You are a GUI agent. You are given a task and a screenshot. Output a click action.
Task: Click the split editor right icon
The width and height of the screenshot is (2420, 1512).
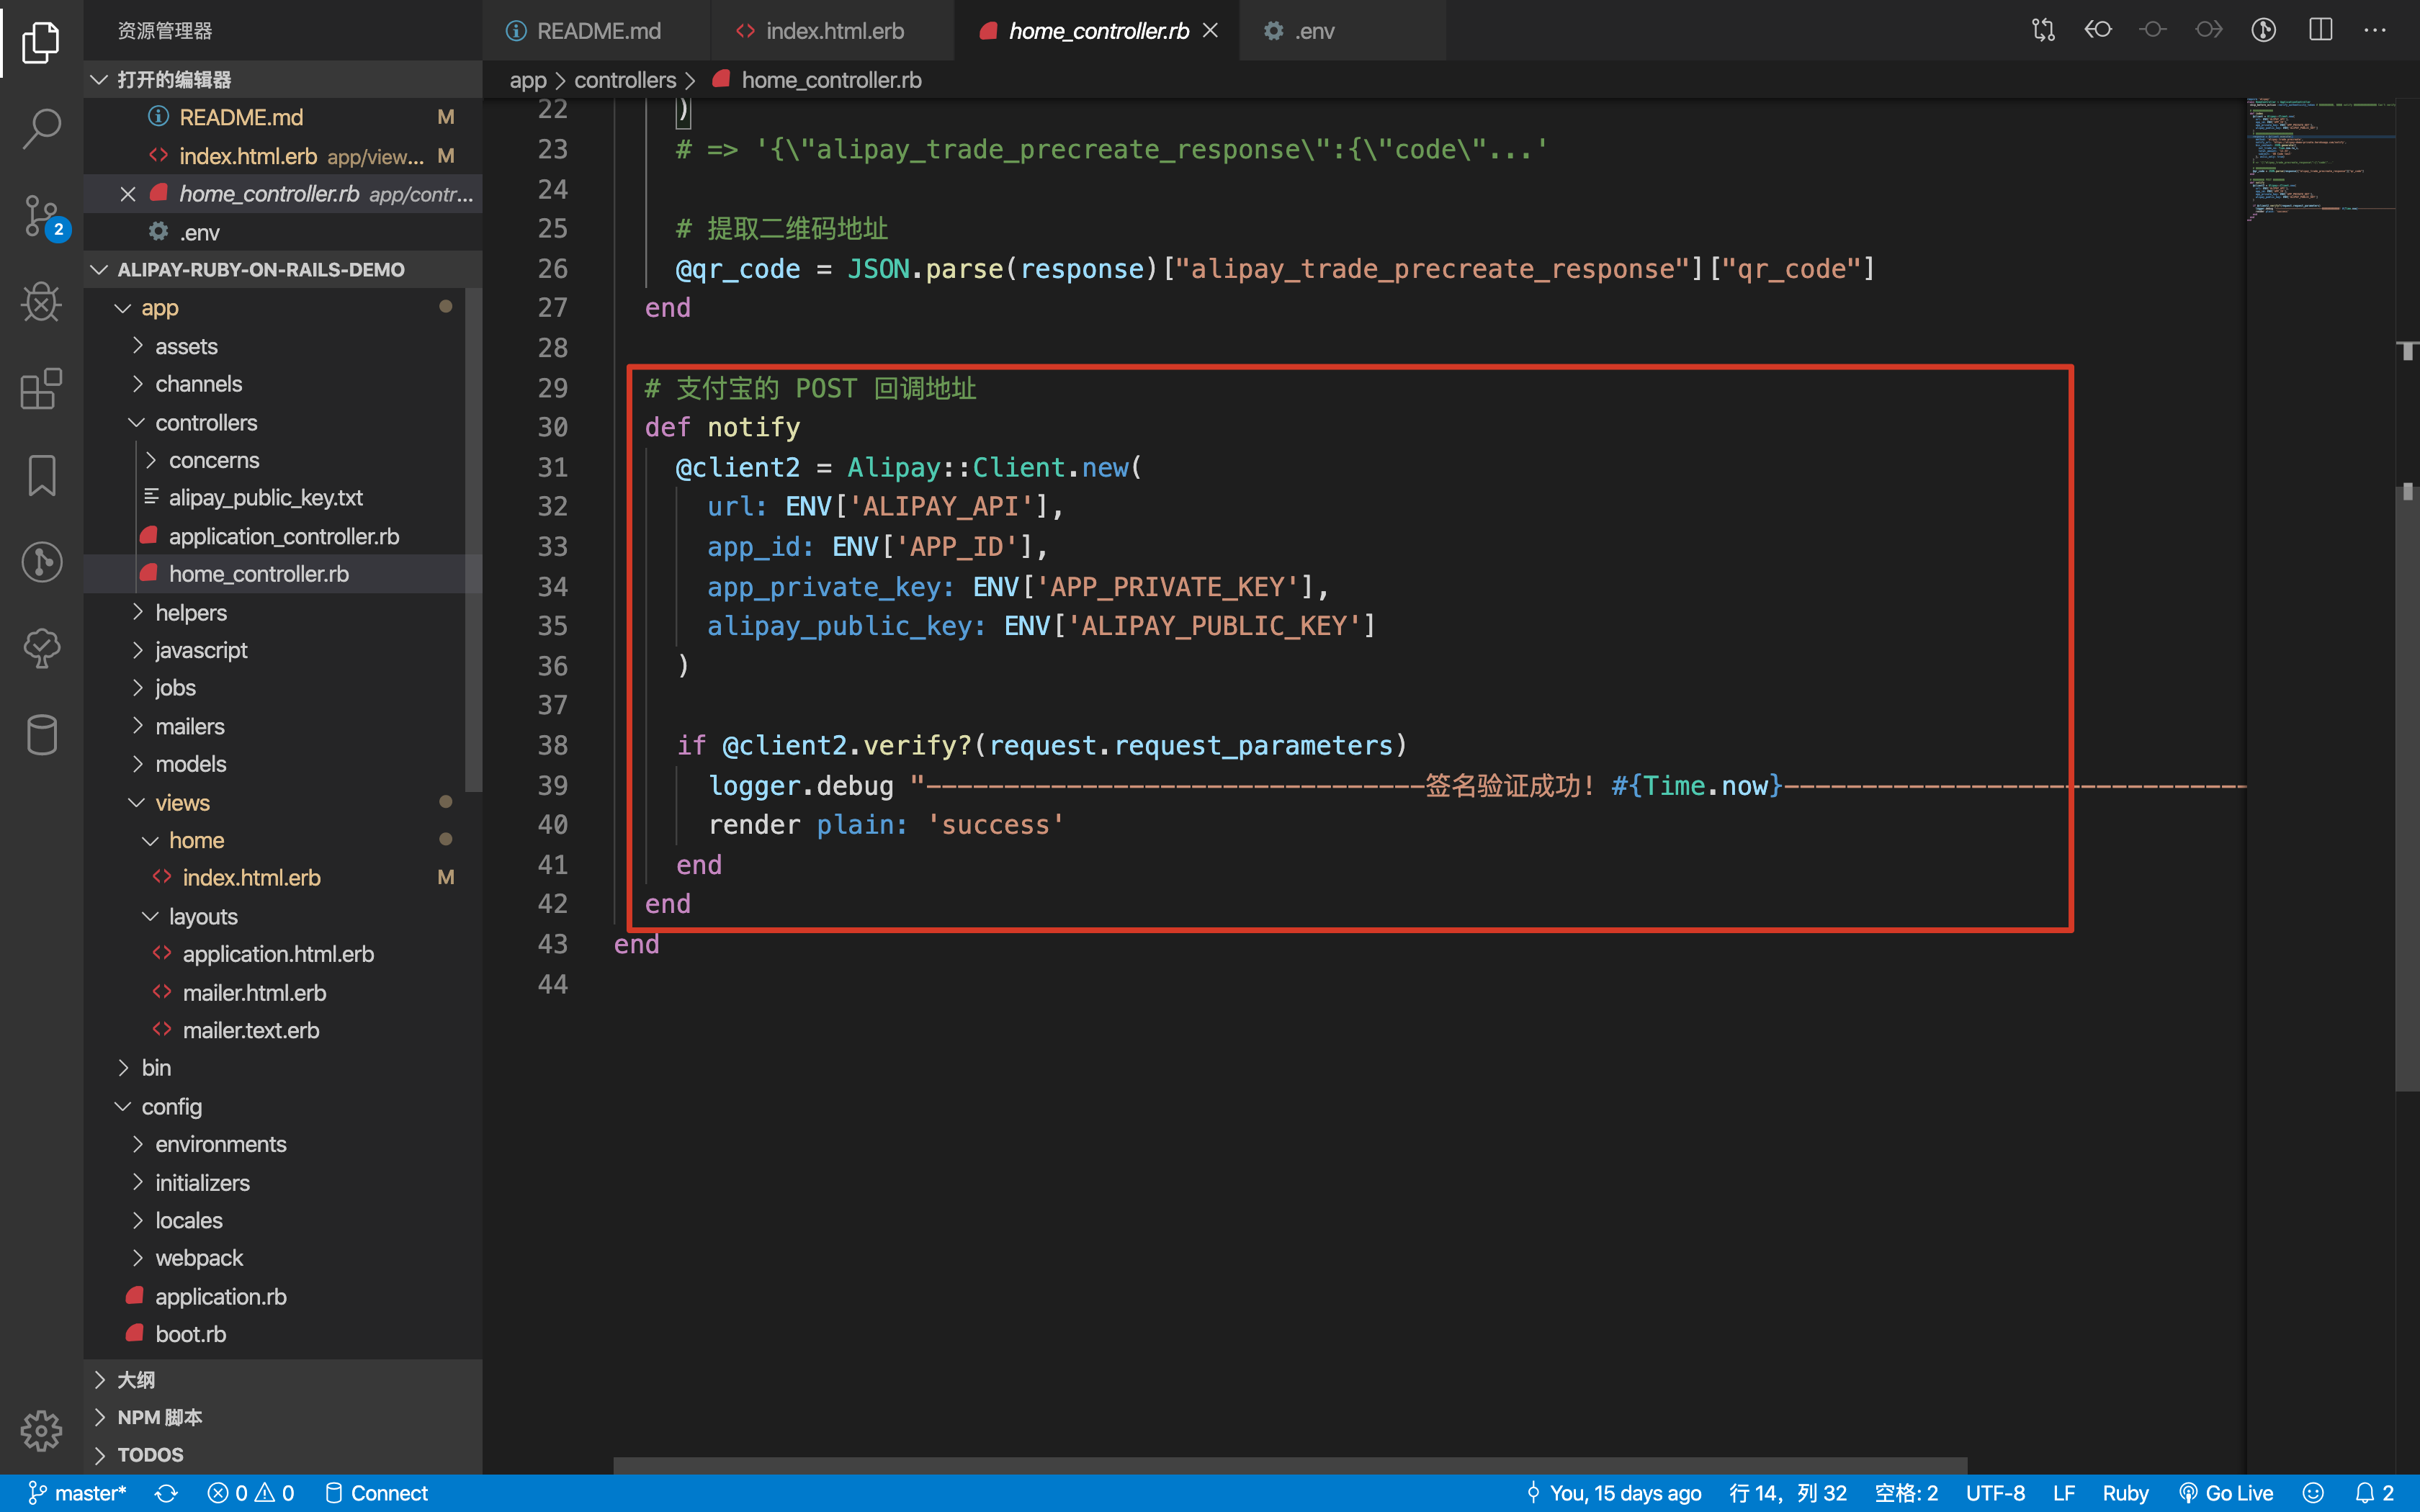(x=2320, y=30)
